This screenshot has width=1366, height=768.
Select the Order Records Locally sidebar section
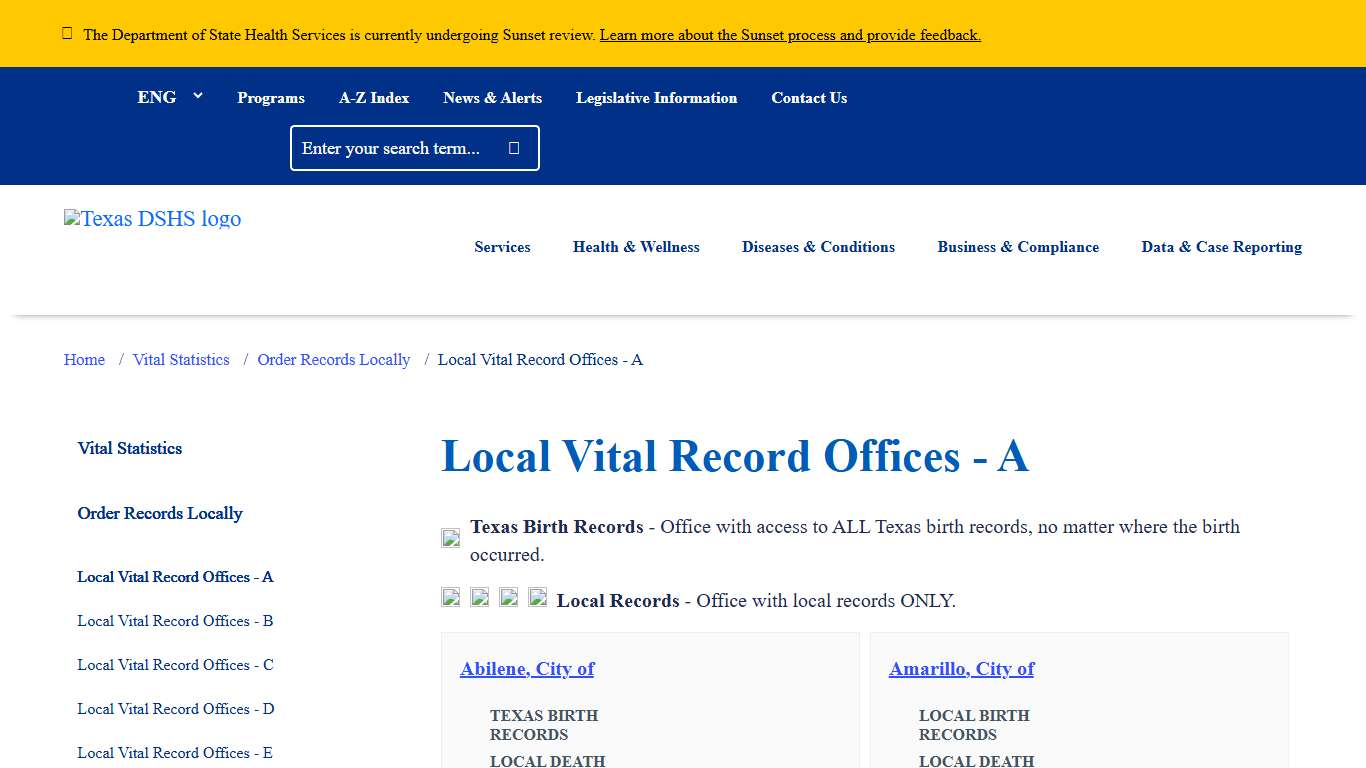tap(159, 513)
